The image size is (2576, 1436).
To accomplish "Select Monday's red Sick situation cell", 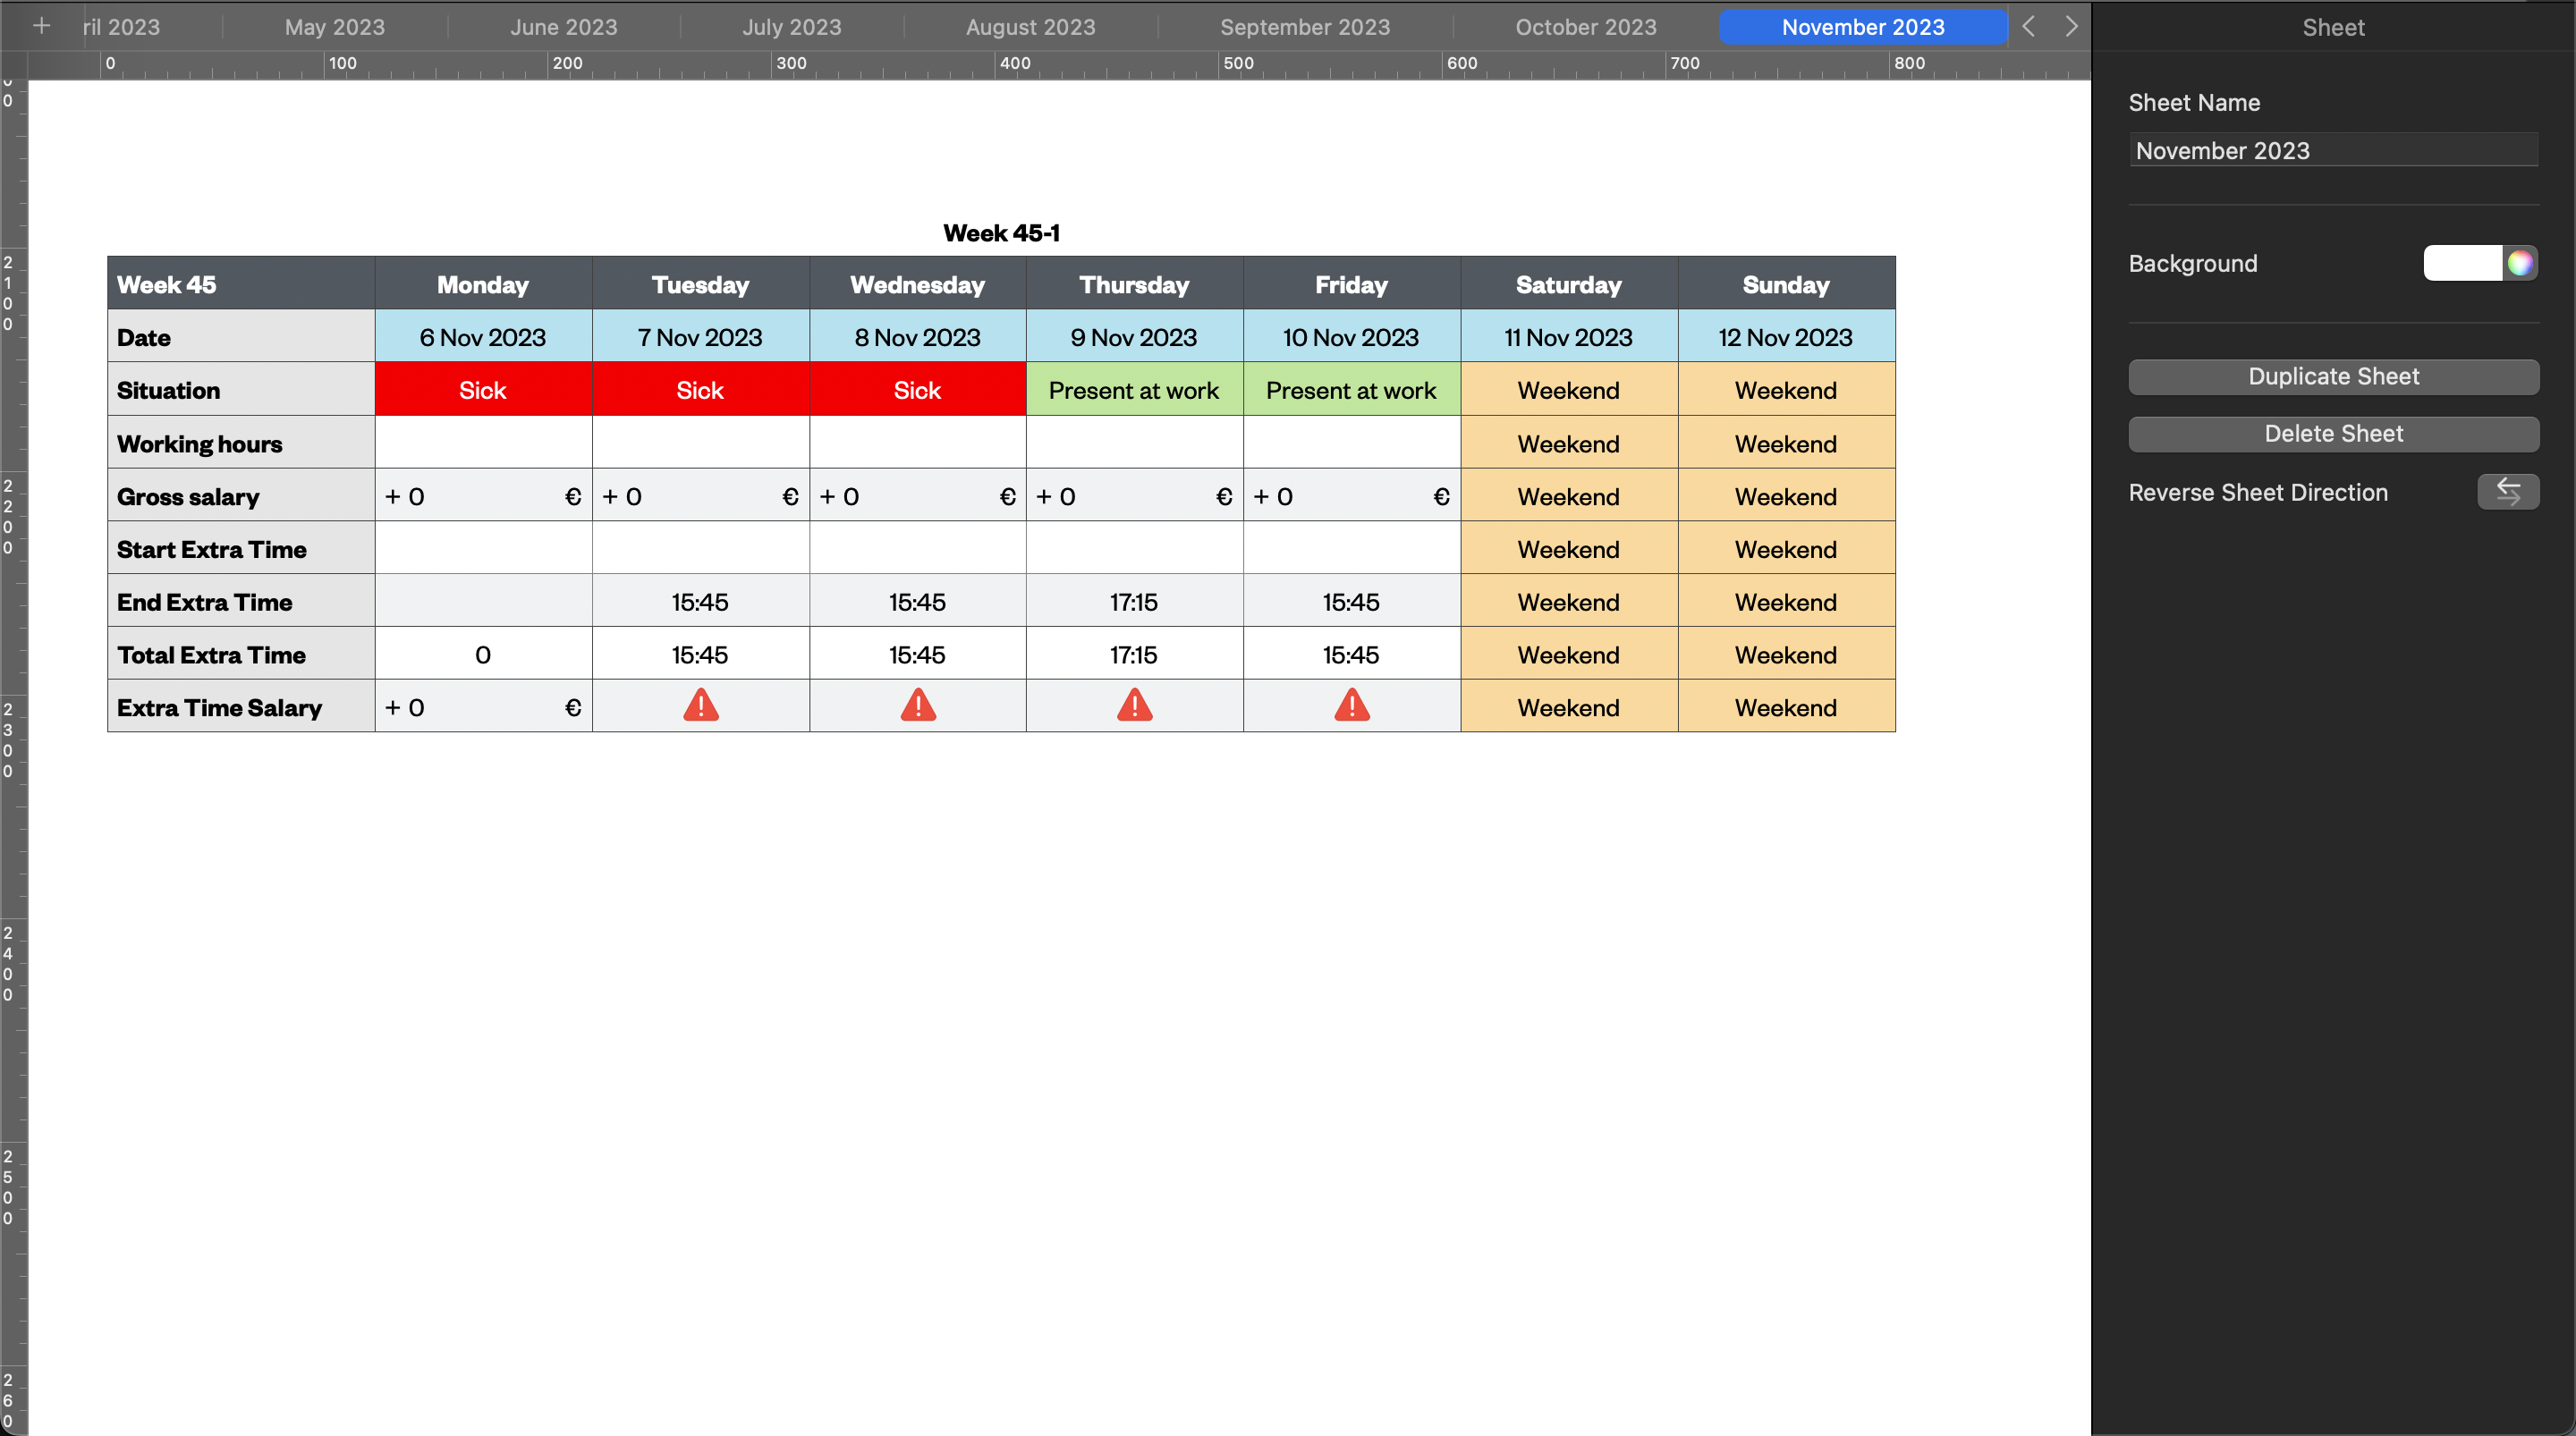I will (x=483, y=390).
